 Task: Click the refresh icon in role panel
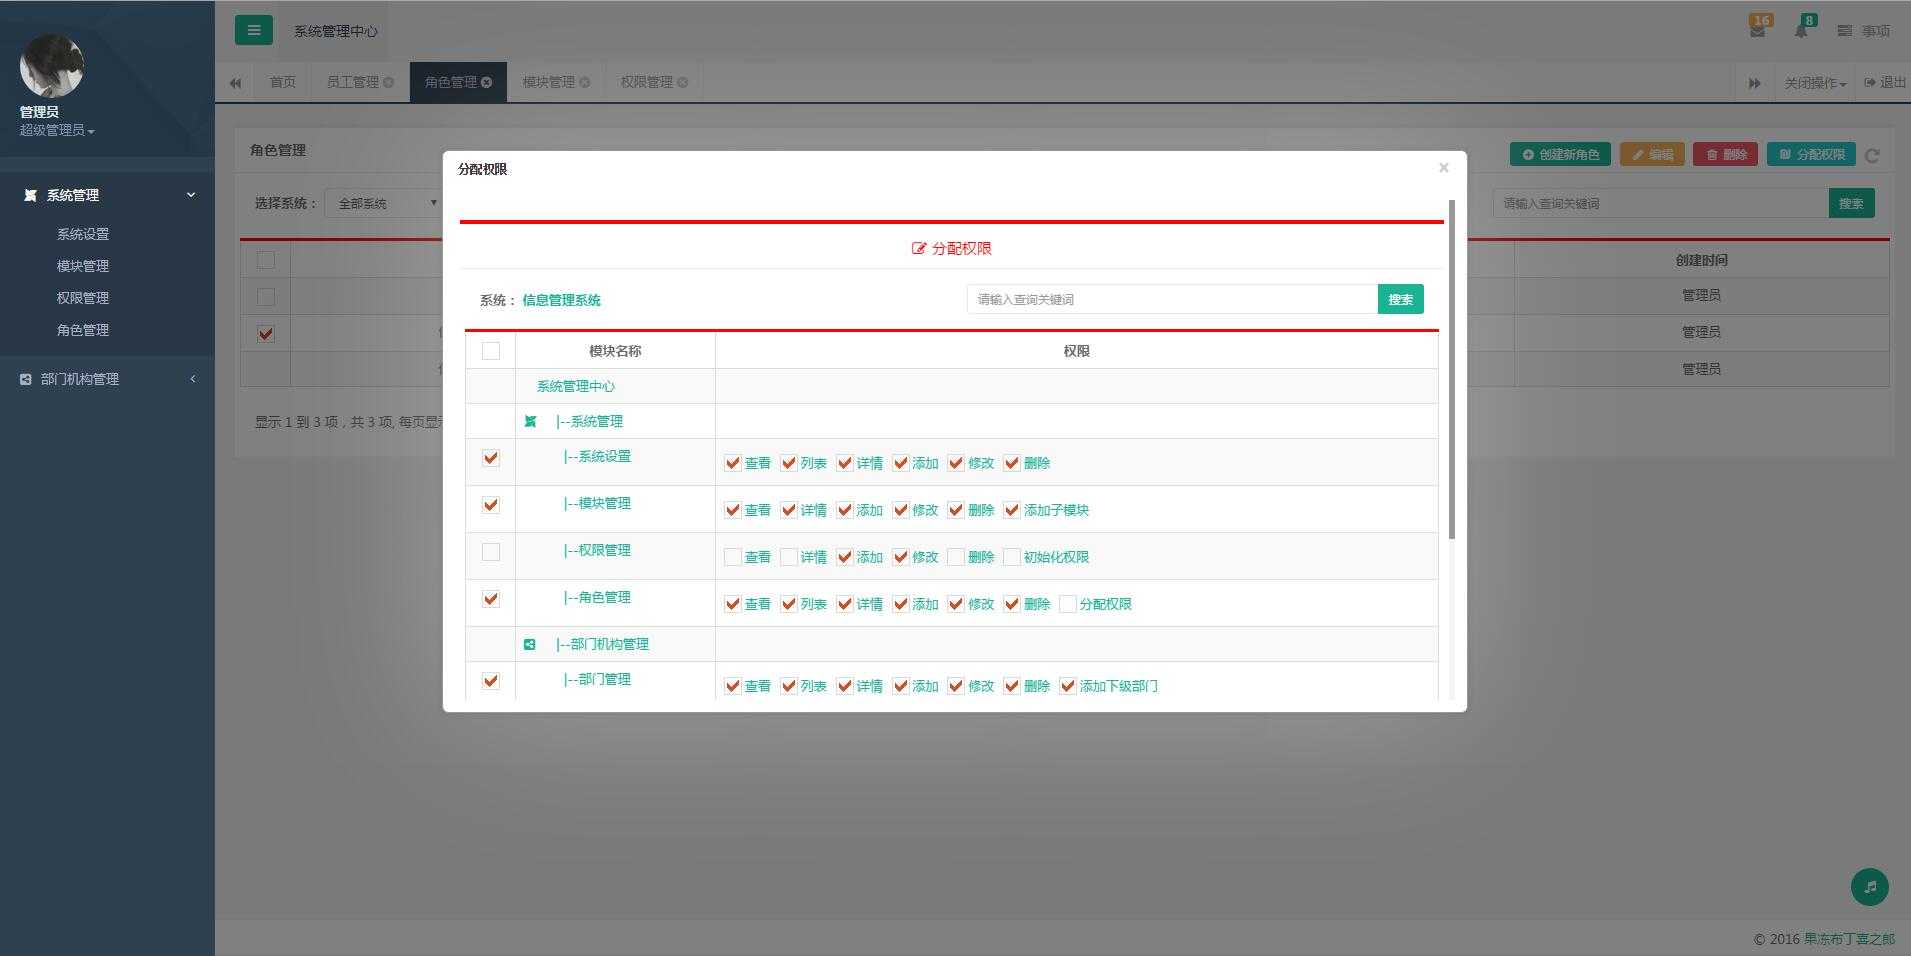1872,155
